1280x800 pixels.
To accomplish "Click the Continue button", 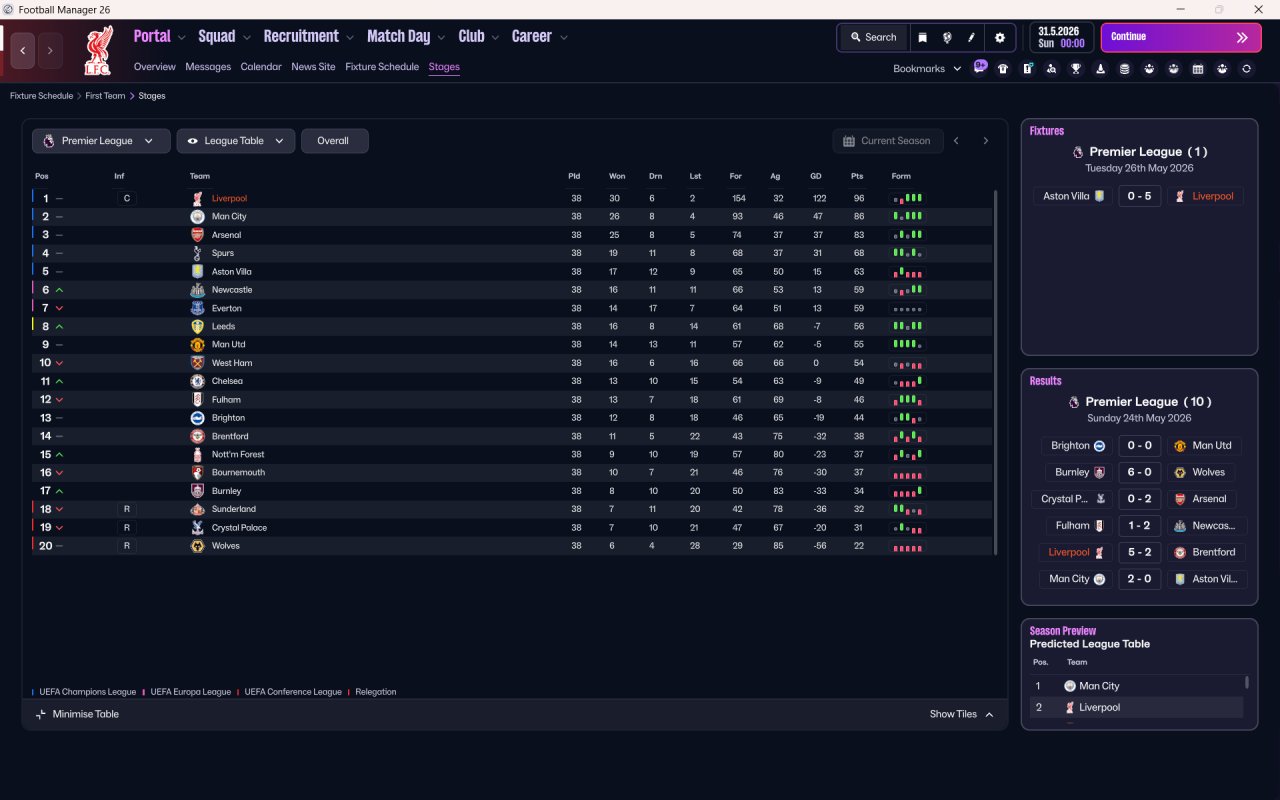I will tap(1181, 37).
